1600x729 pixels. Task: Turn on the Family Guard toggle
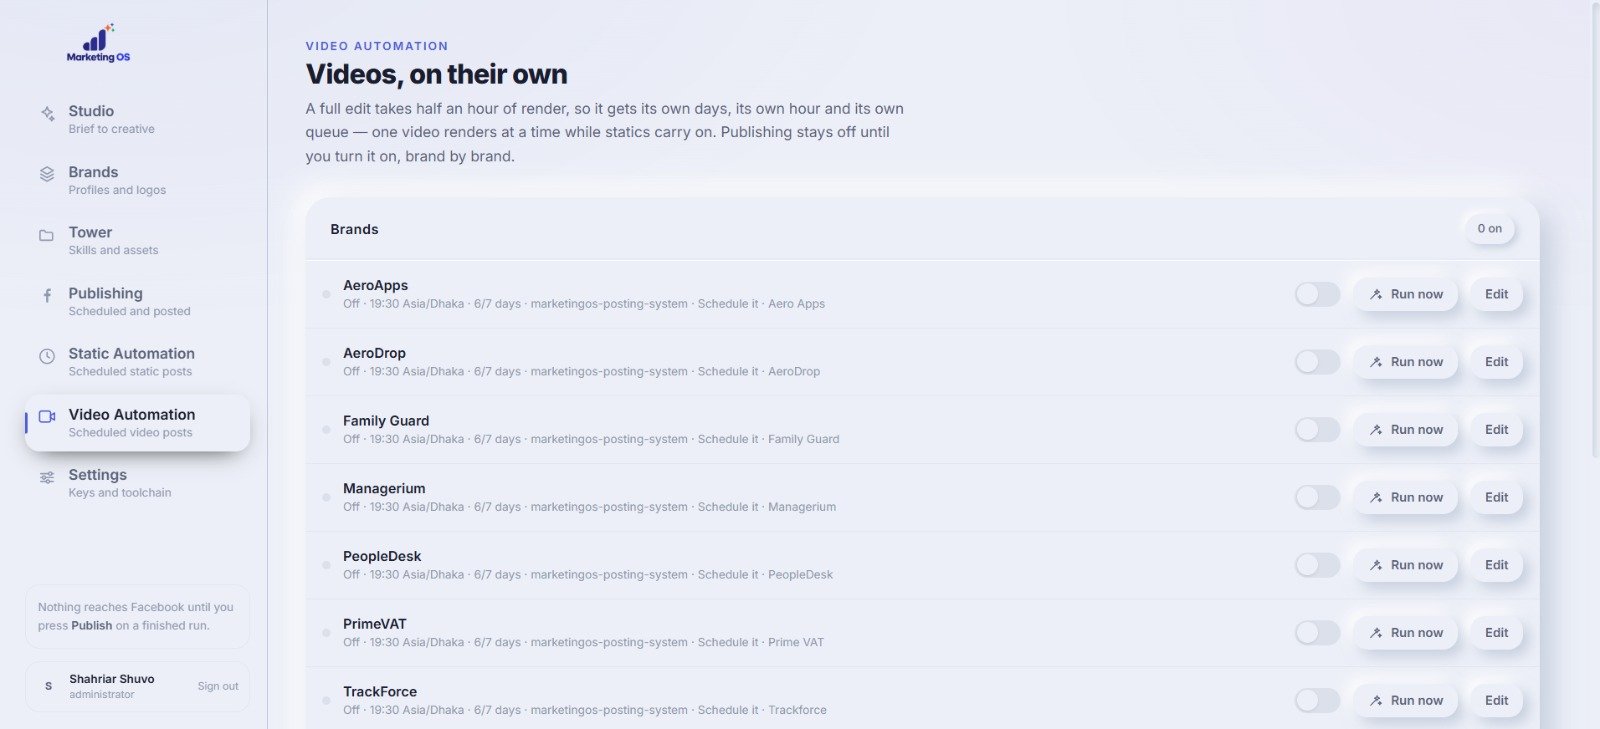coord(1317,429)
